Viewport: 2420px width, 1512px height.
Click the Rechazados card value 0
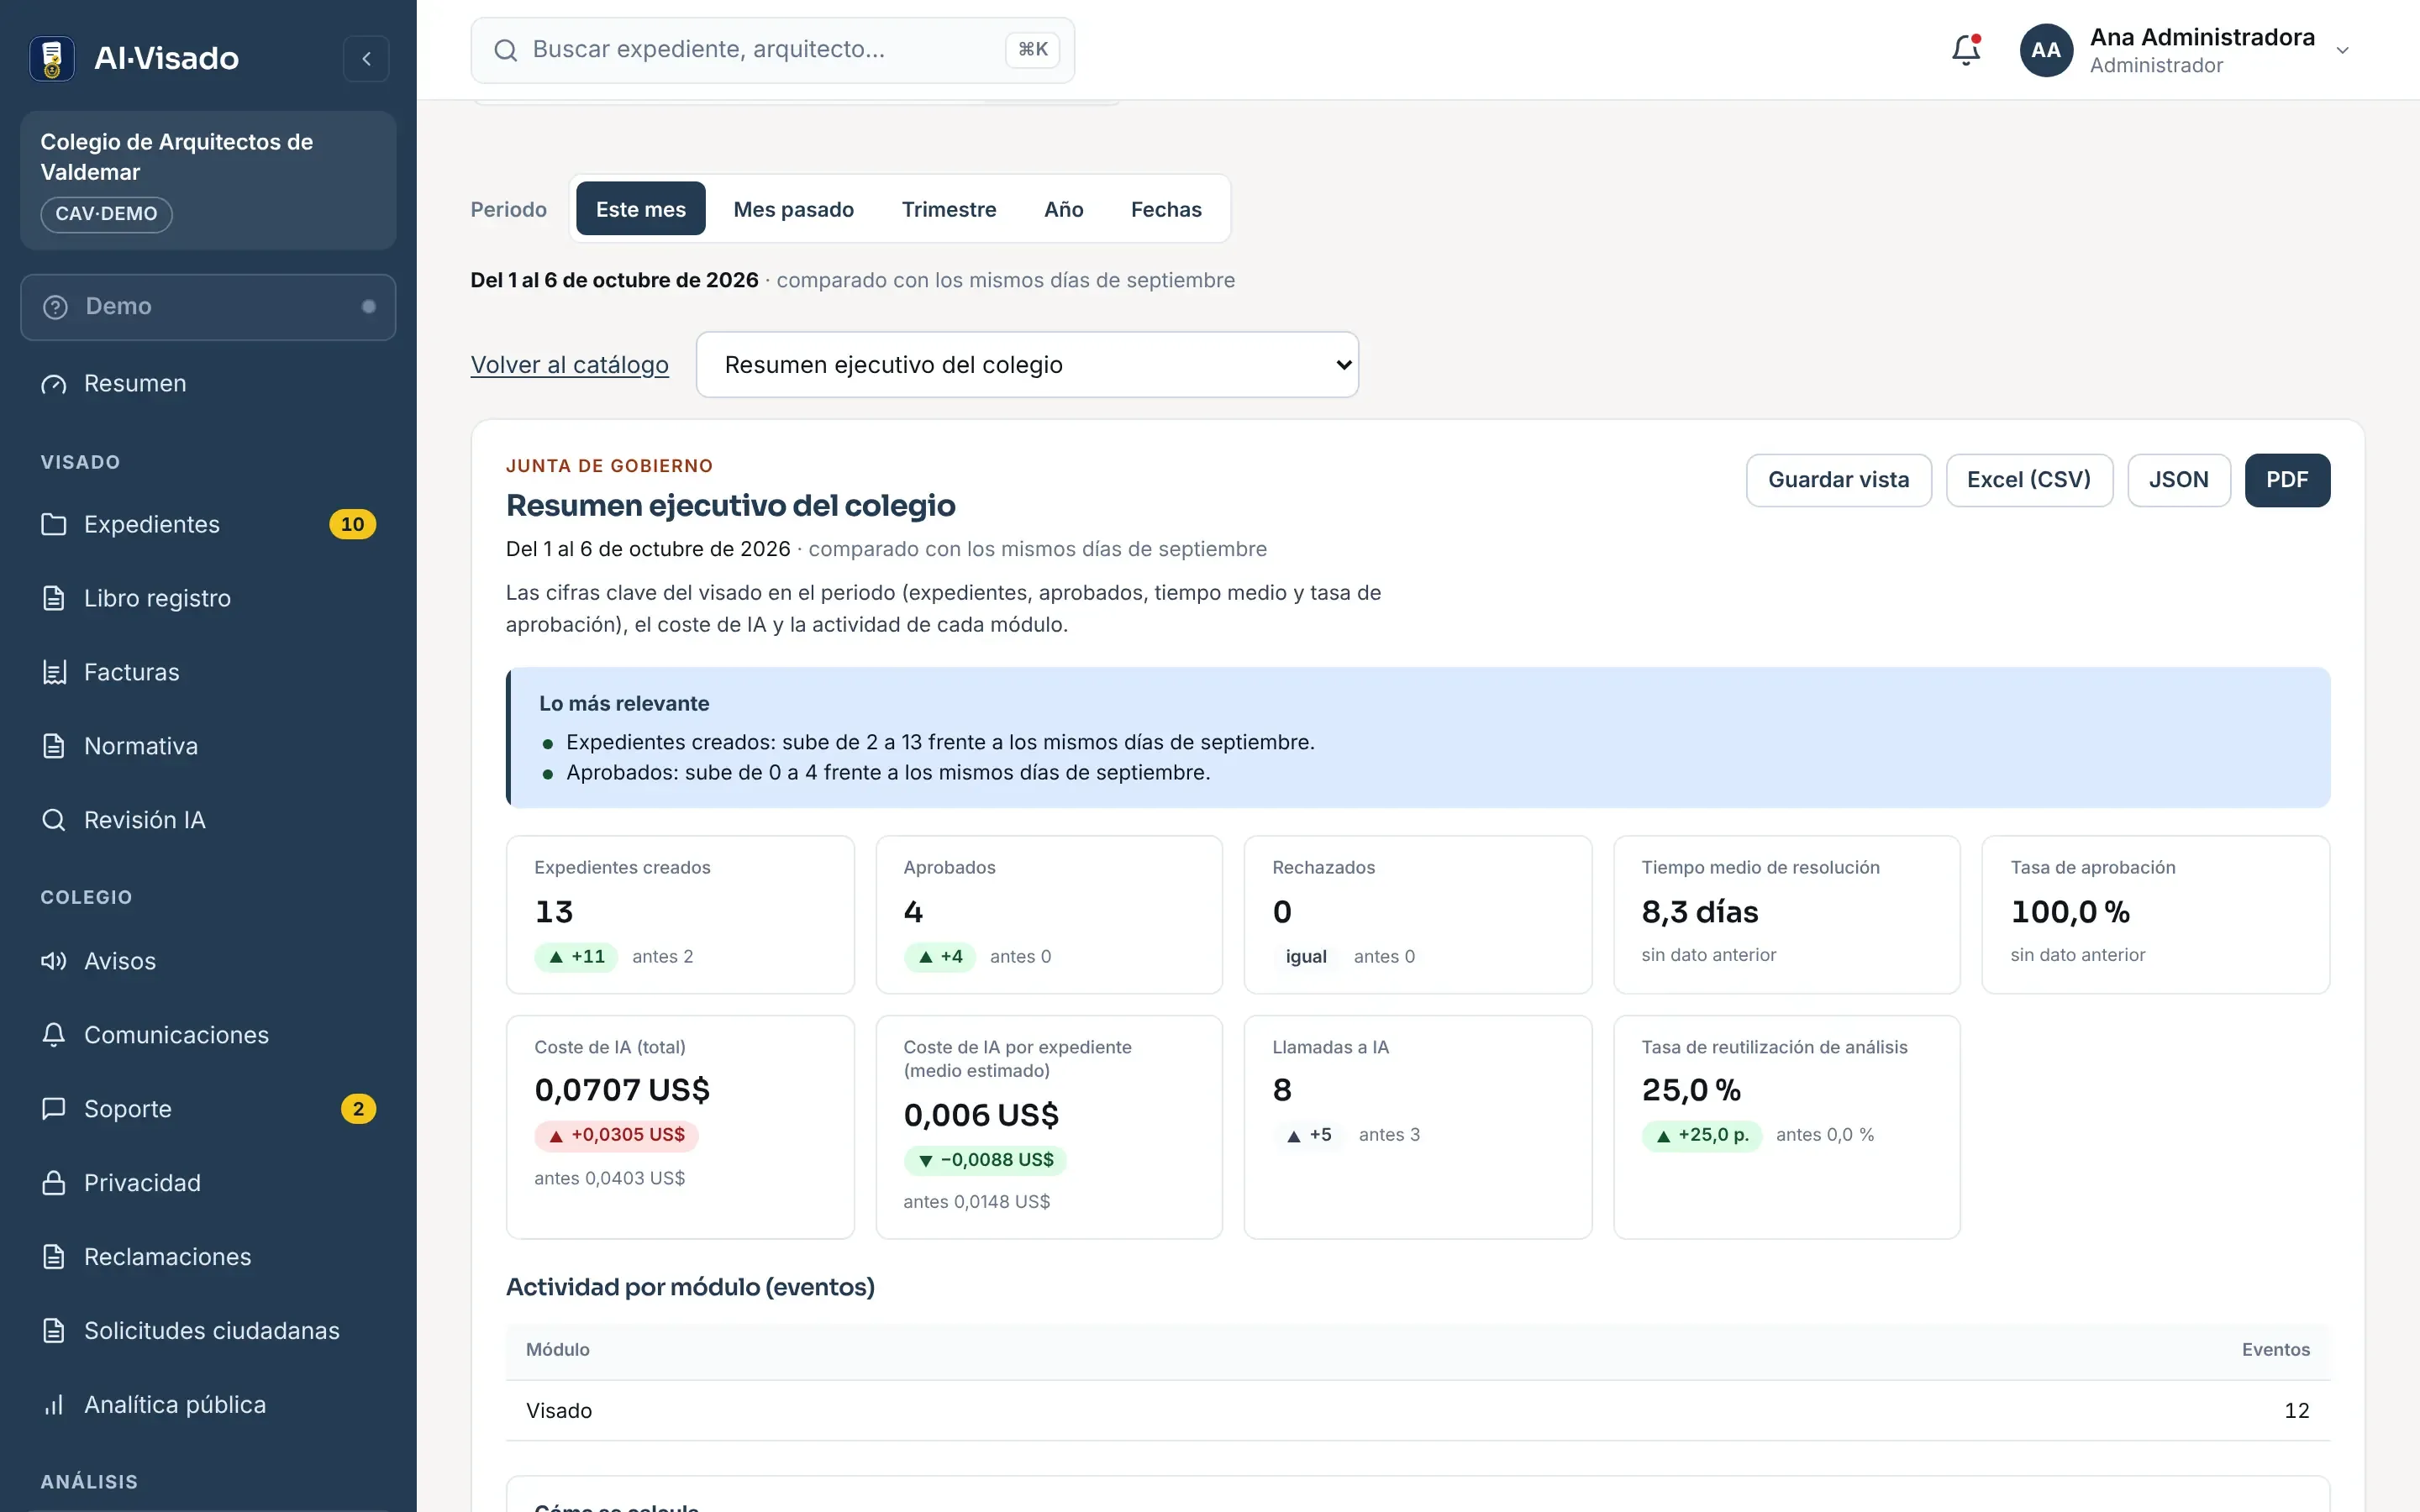(1282, 912)
